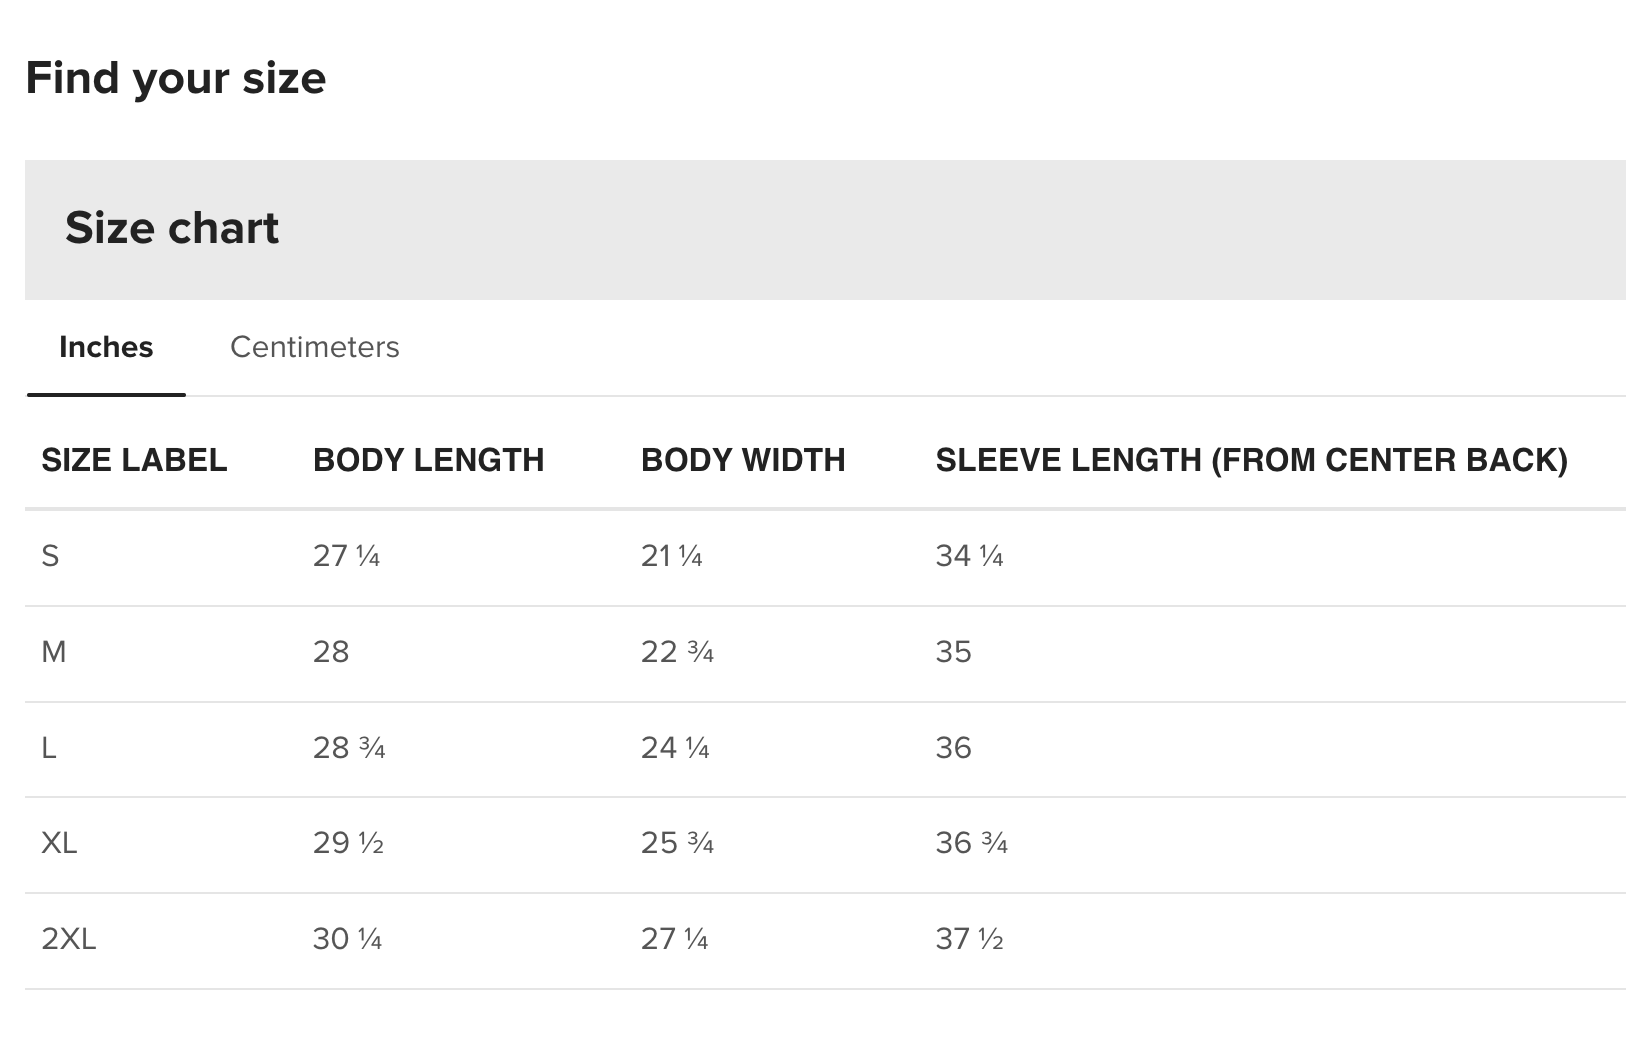Image resolution: width=1626 pixels, height=1039 pixels.
Task: Select the L size label
Action: (x=49, y=748)
